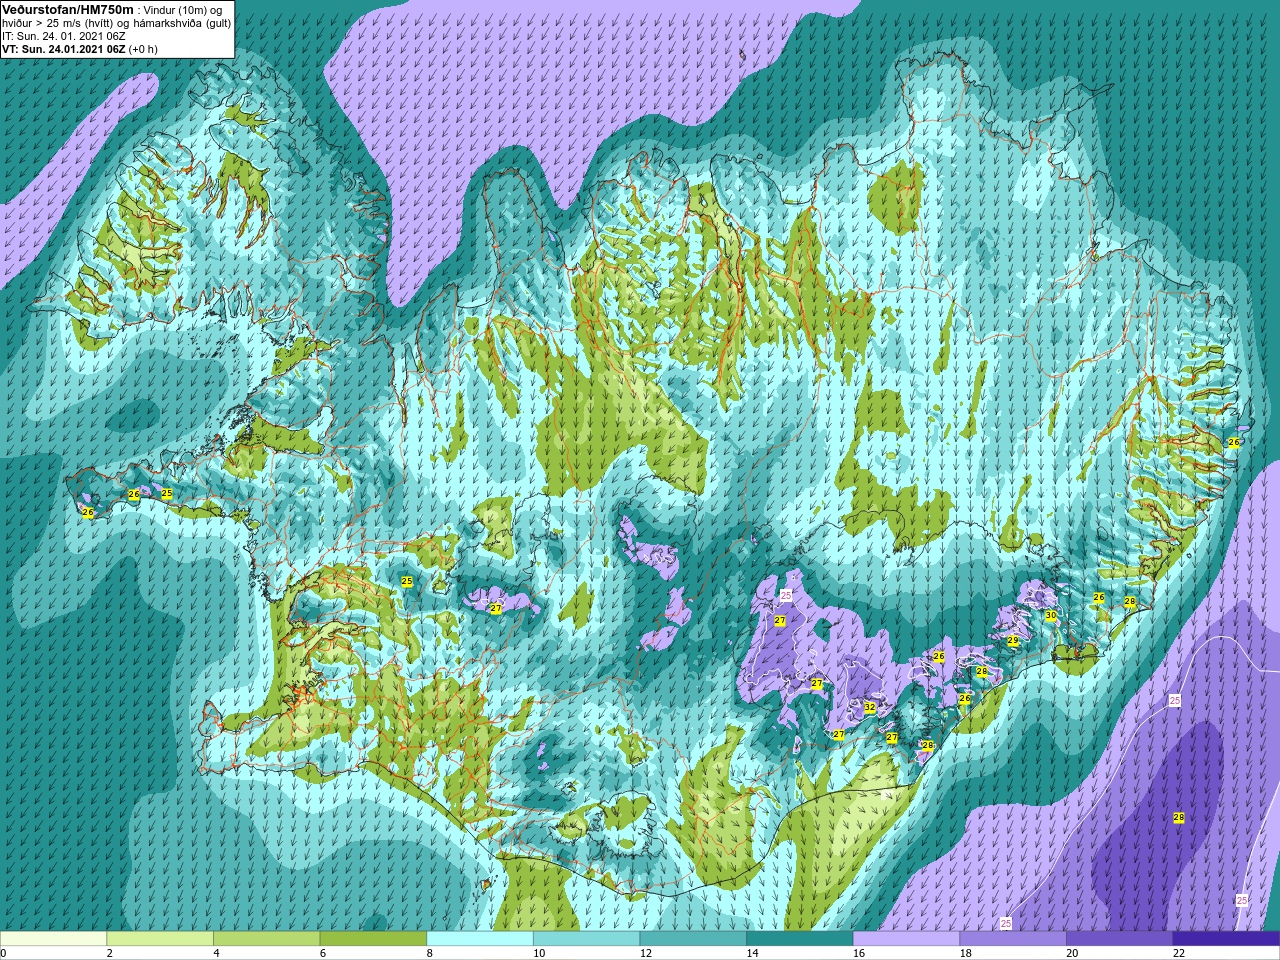Viewport: 1280px width, 960px height.
Task: Click legend tick label 2
Action: tap(110, 953)
